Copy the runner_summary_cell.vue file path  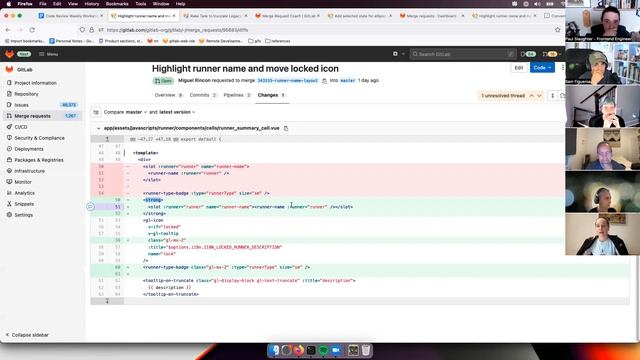286,128
